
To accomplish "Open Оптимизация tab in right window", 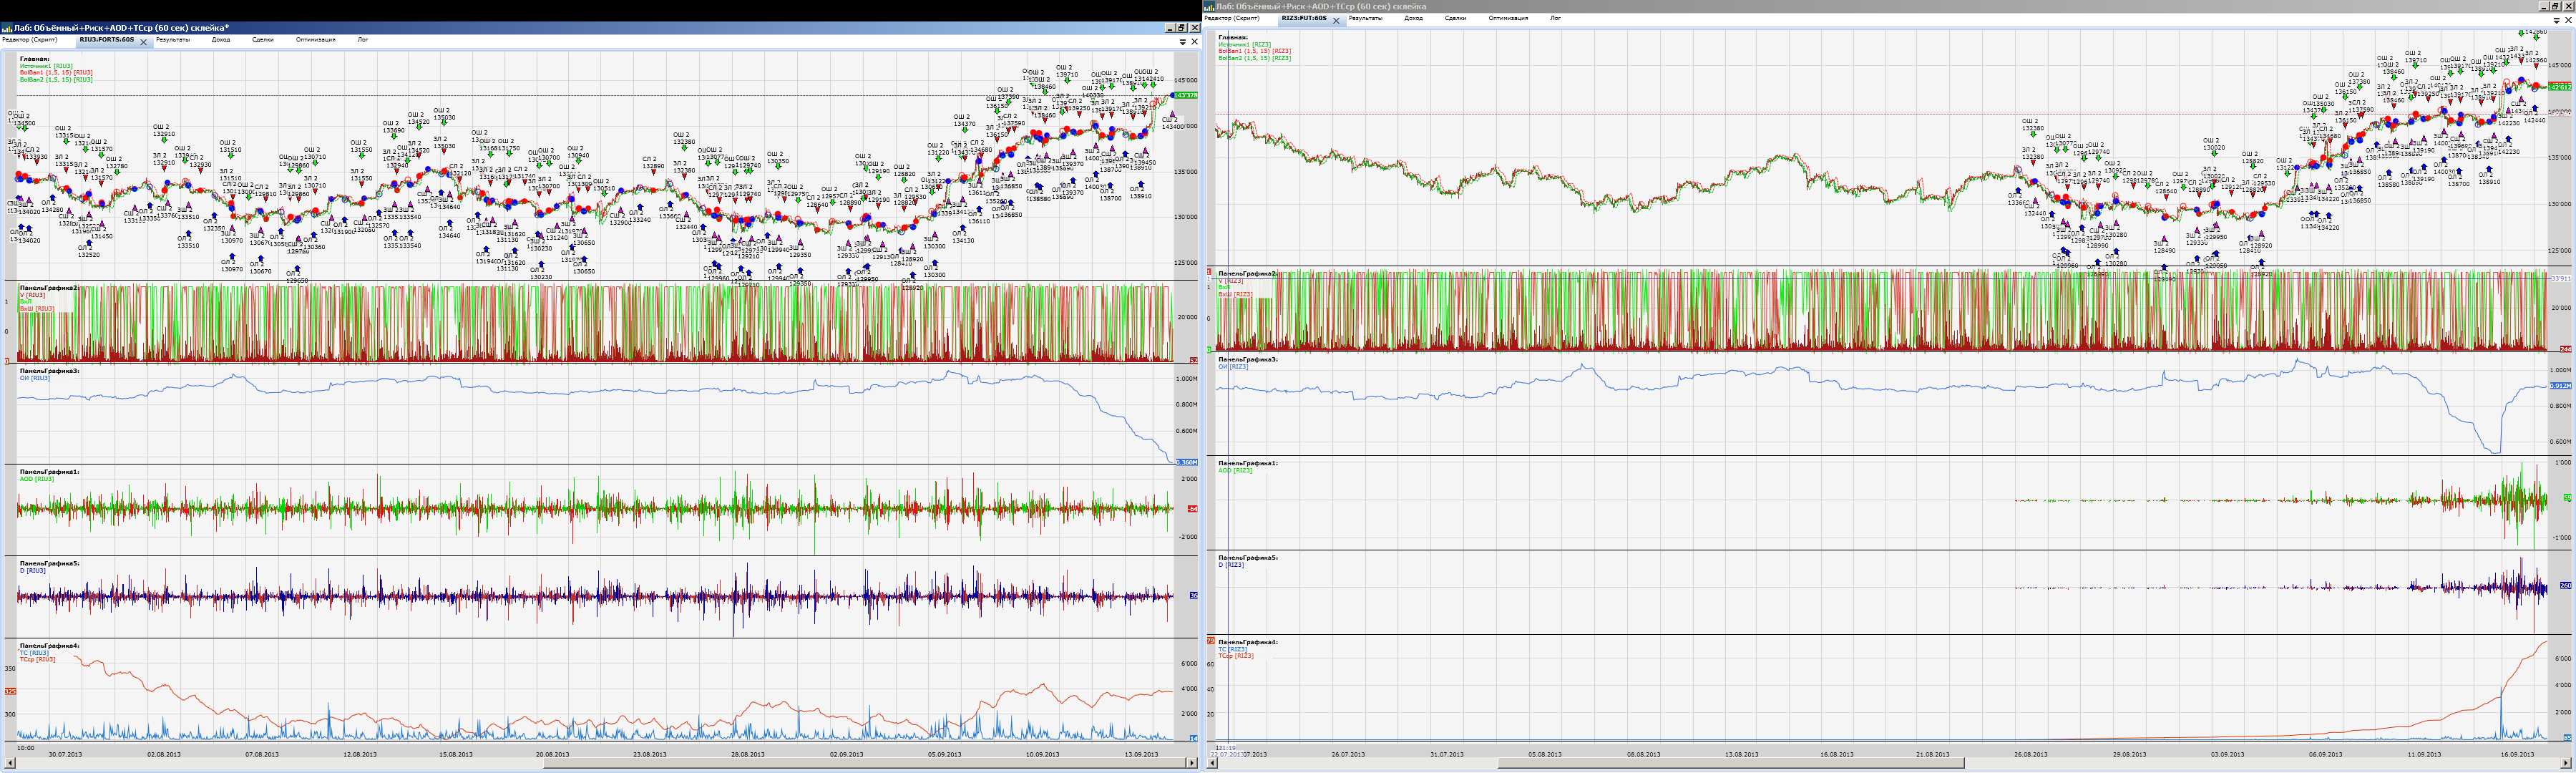I will [x=1507, y=18].
